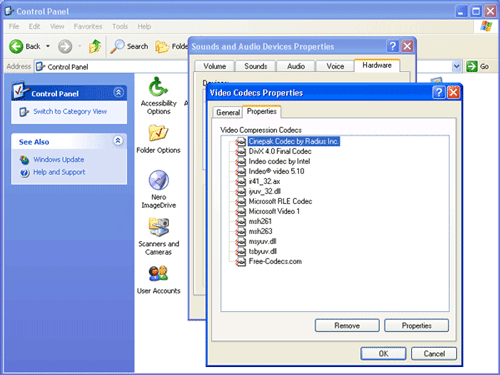This screenshot has height=375, width=500.
Task: Select DivX 4.0 Final Codec in the list
Action: coord(280,151)
